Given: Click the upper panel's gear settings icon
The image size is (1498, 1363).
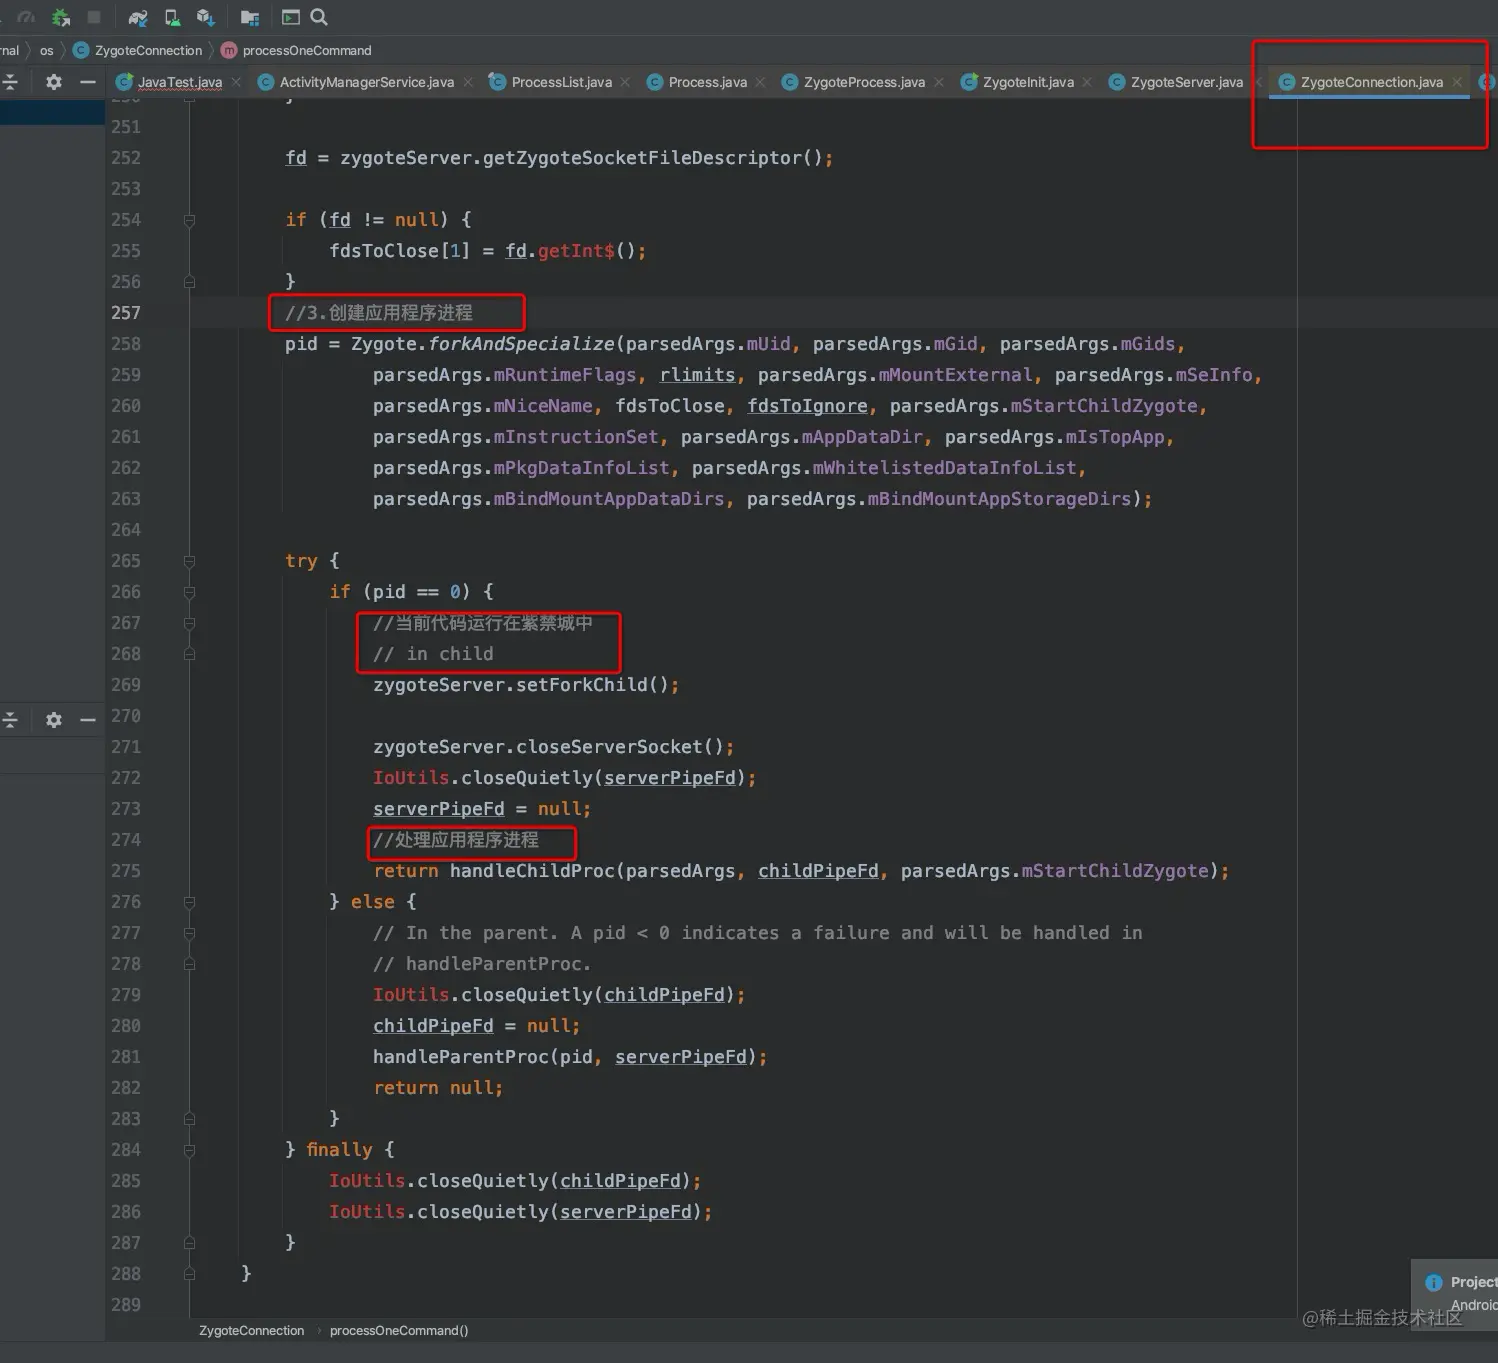Looking at the screenshot, I should coord(54,82).
